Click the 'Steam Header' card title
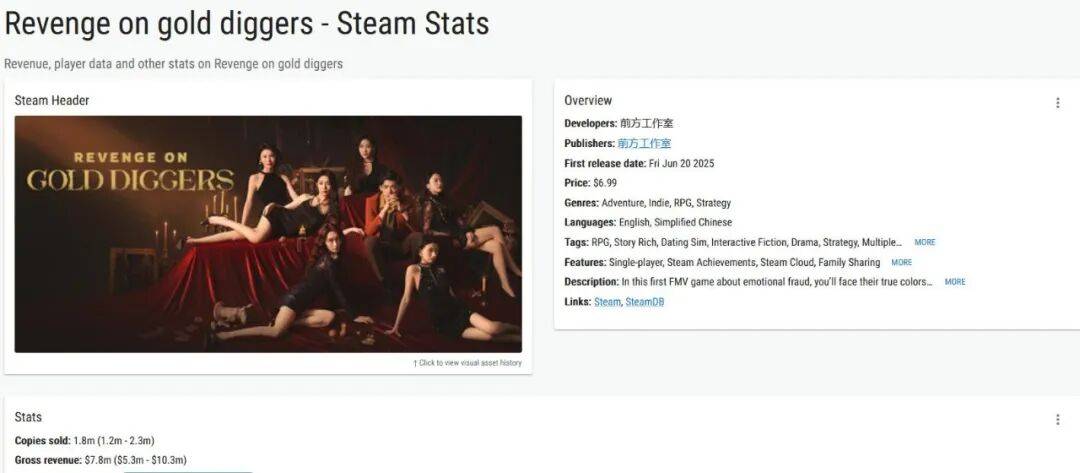 [52, 101]
